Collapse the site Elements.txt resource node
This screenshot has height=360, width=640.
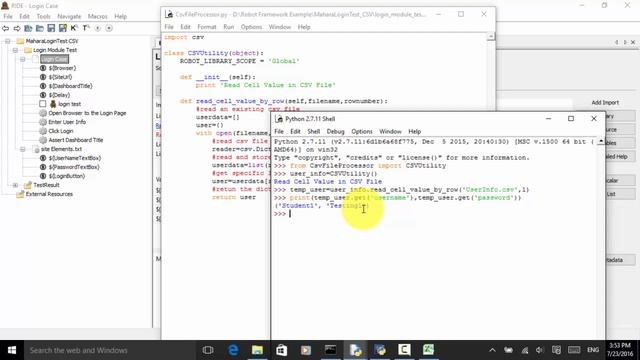[x=23, y=149]
